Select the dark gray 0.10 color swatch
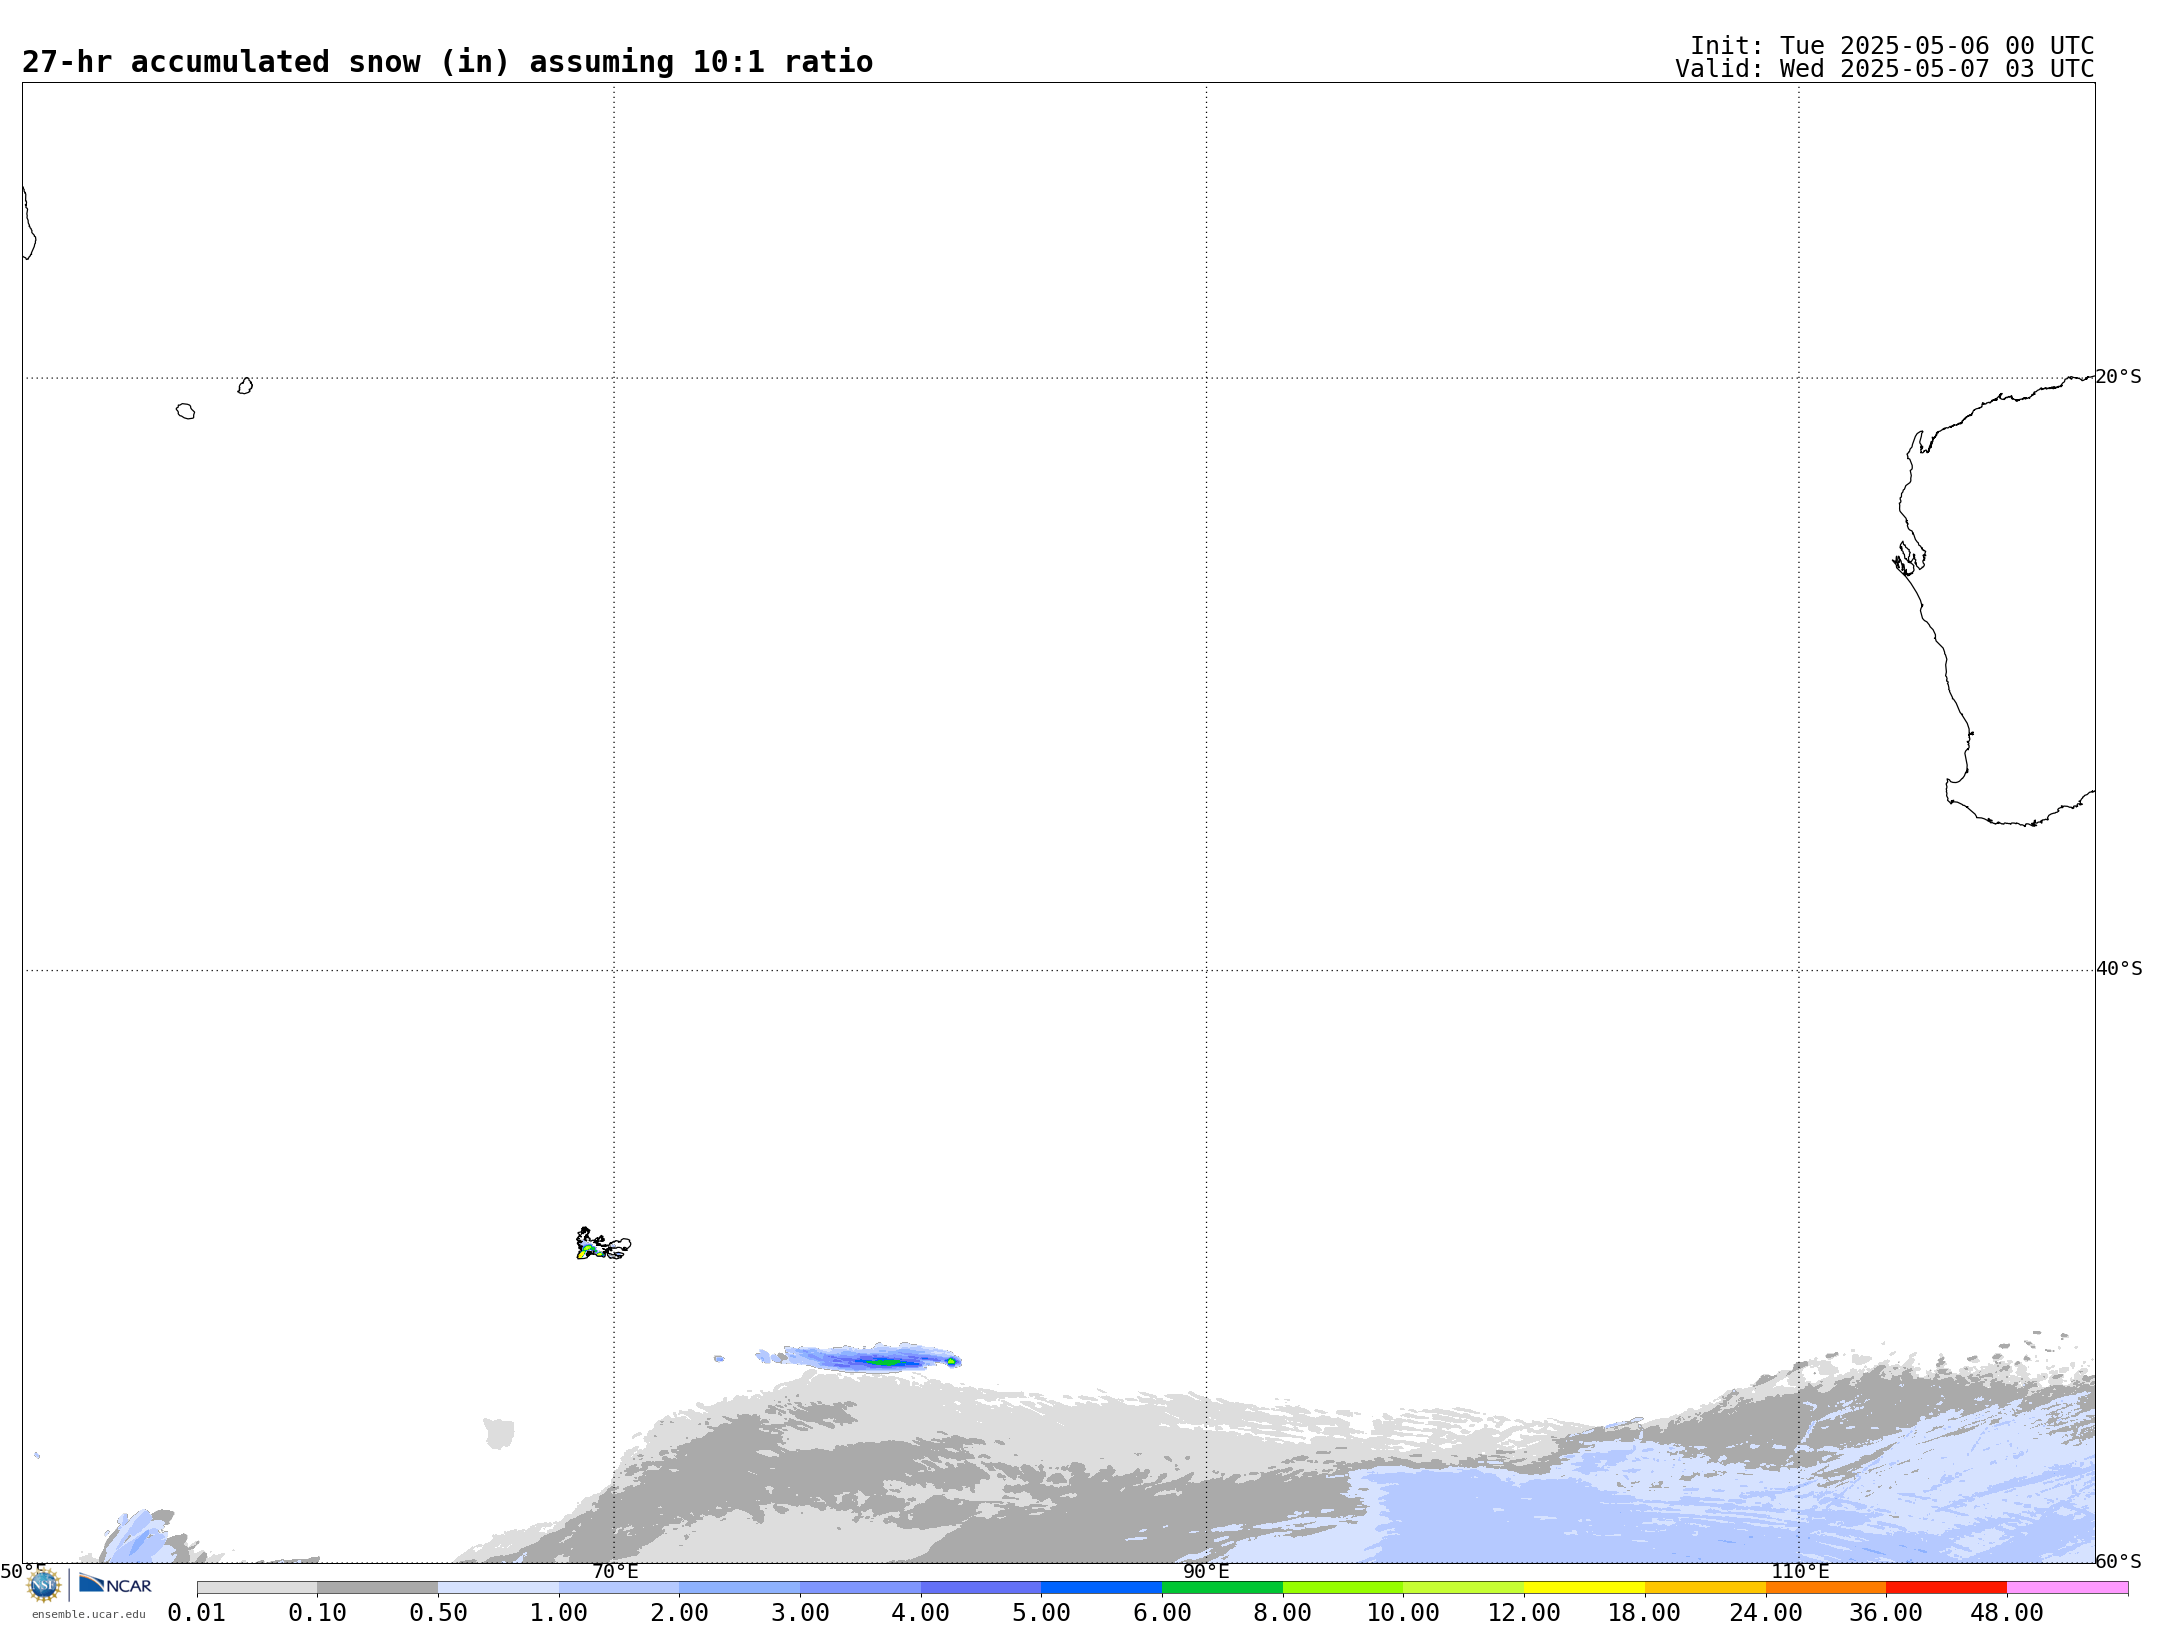The height and width of the screenshot is (1626, 2160). click(x=377, y=1588)
